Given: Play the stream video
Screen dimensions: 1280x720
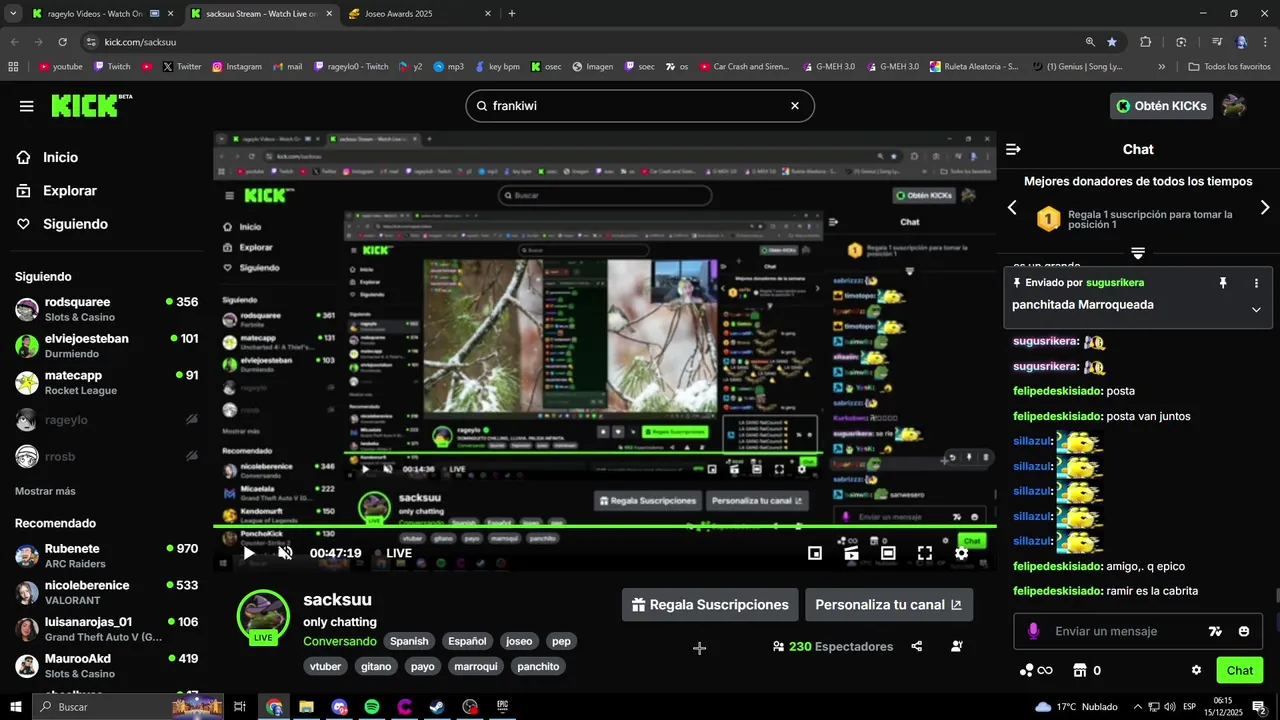Looking at the screenshot, I should (x=249, y=553).
